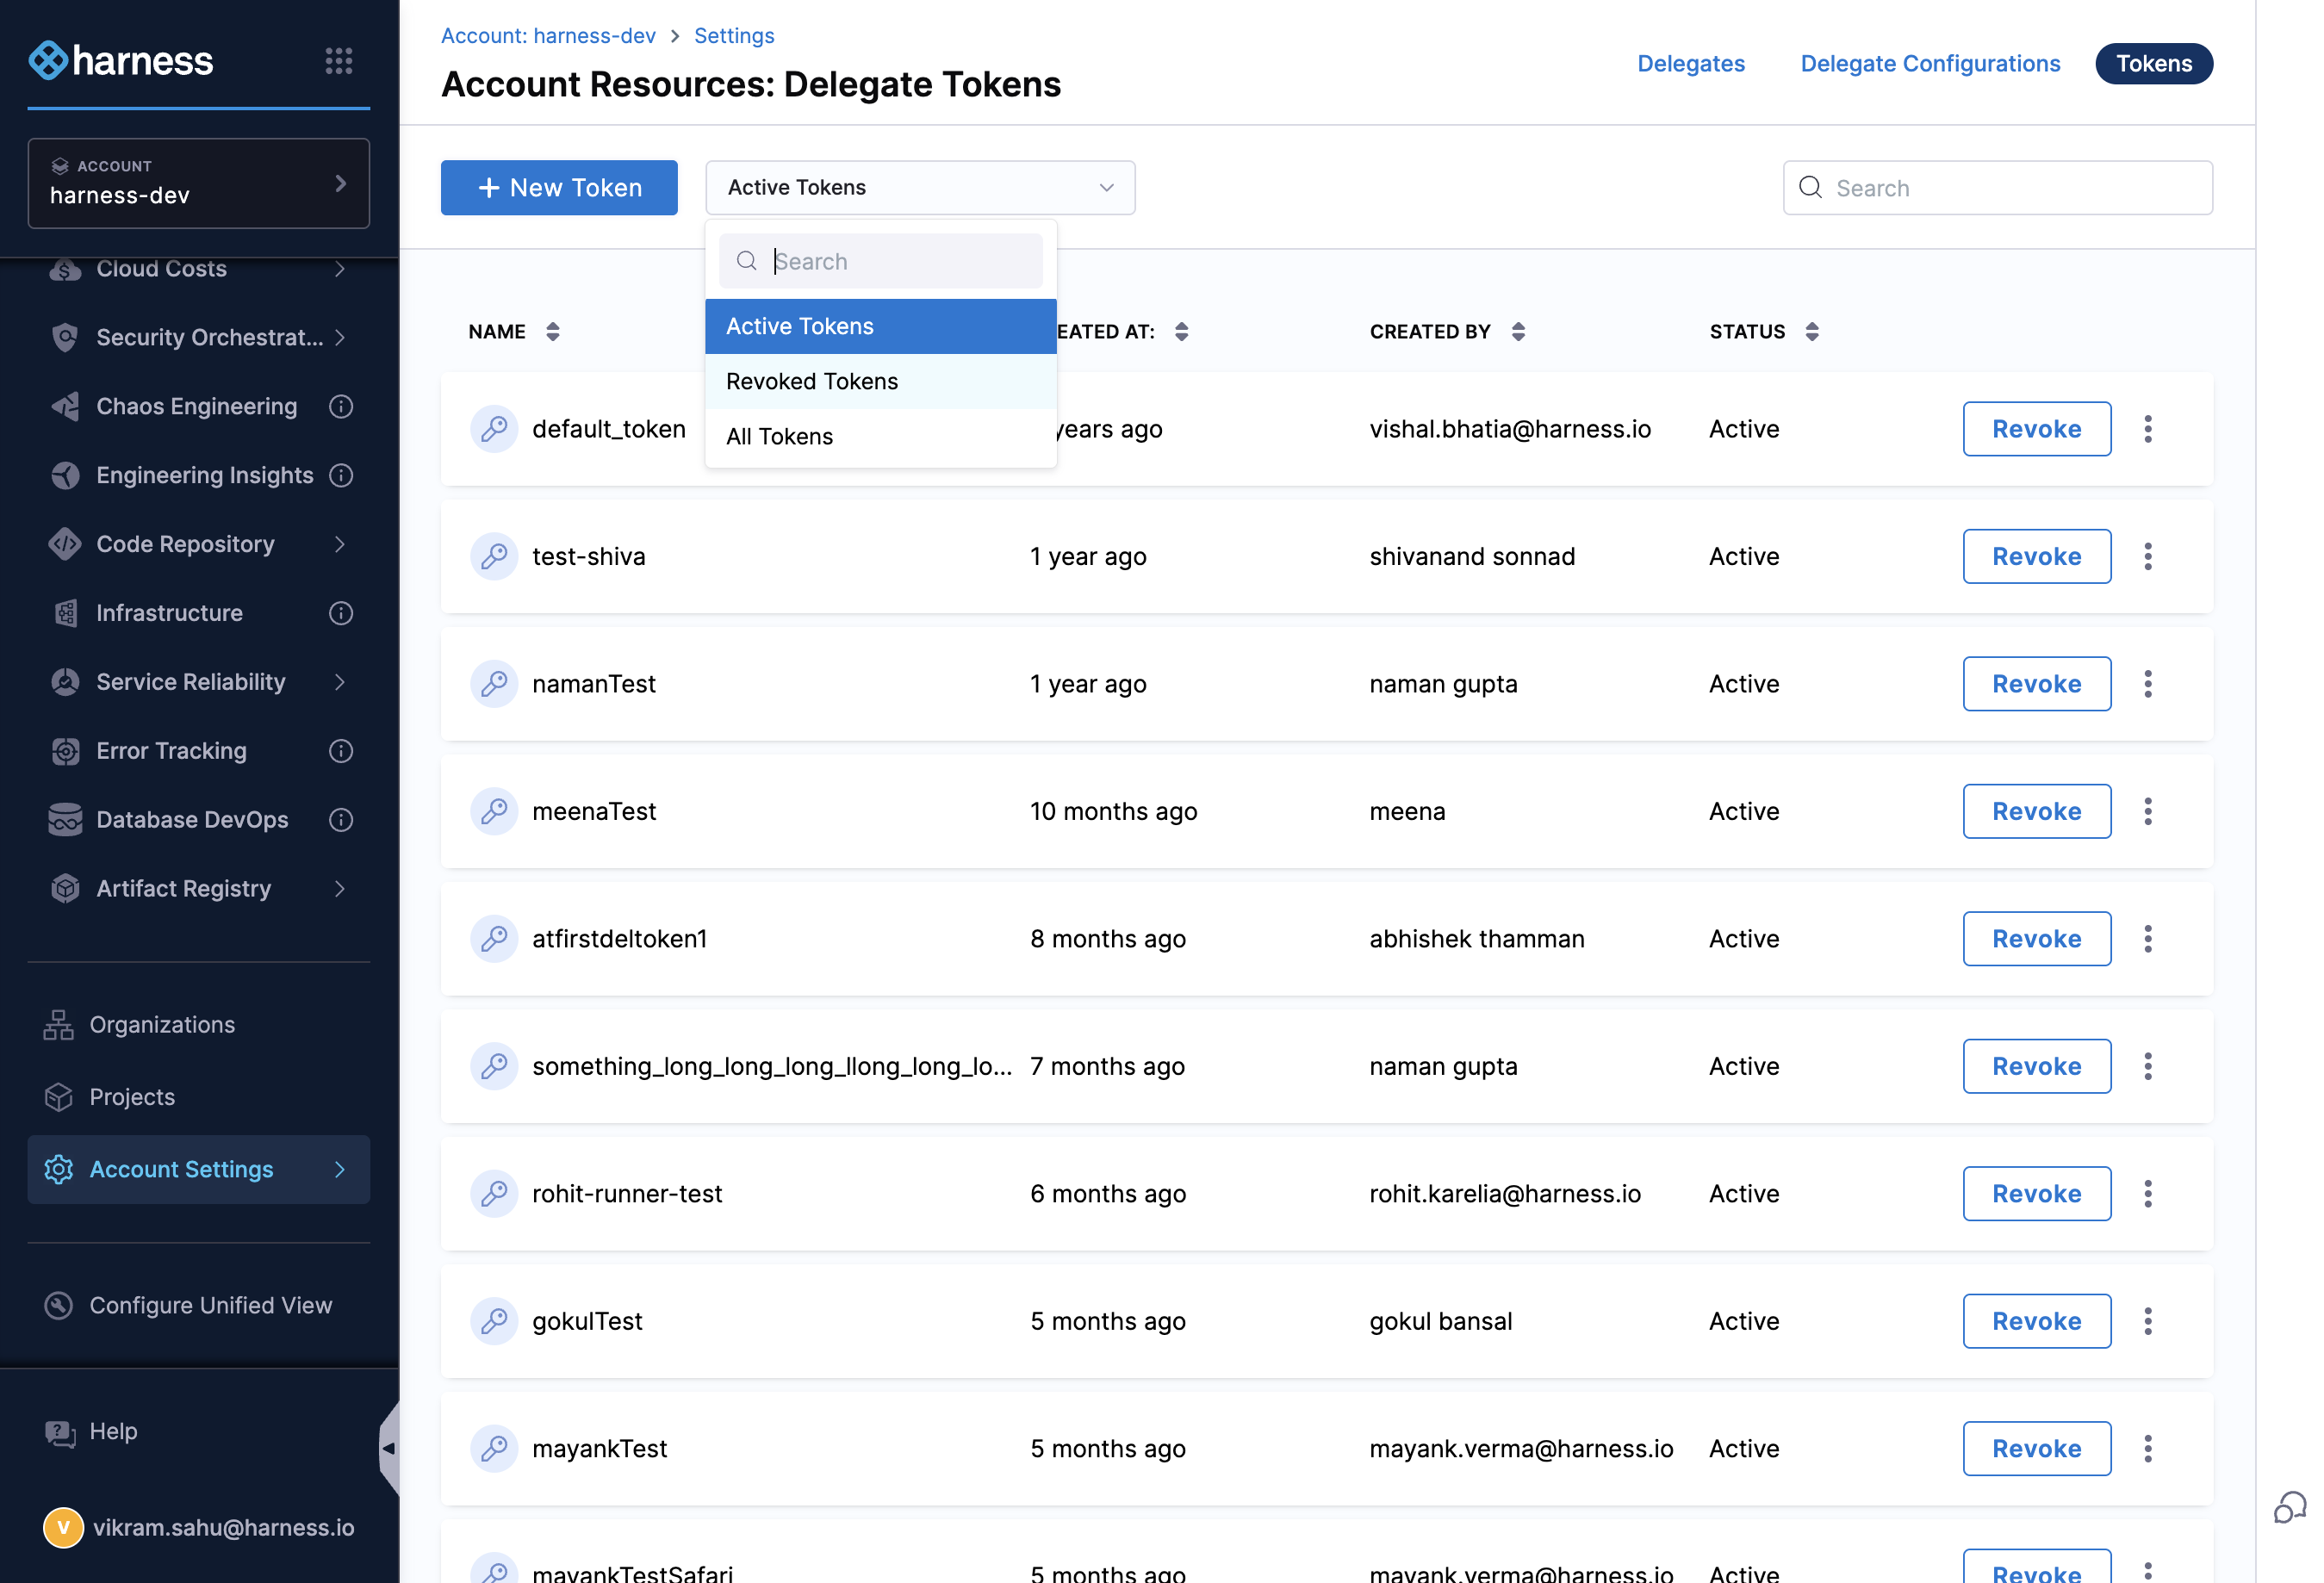
Task: Select the Tokens tab
Action: tap(2153, 63)
